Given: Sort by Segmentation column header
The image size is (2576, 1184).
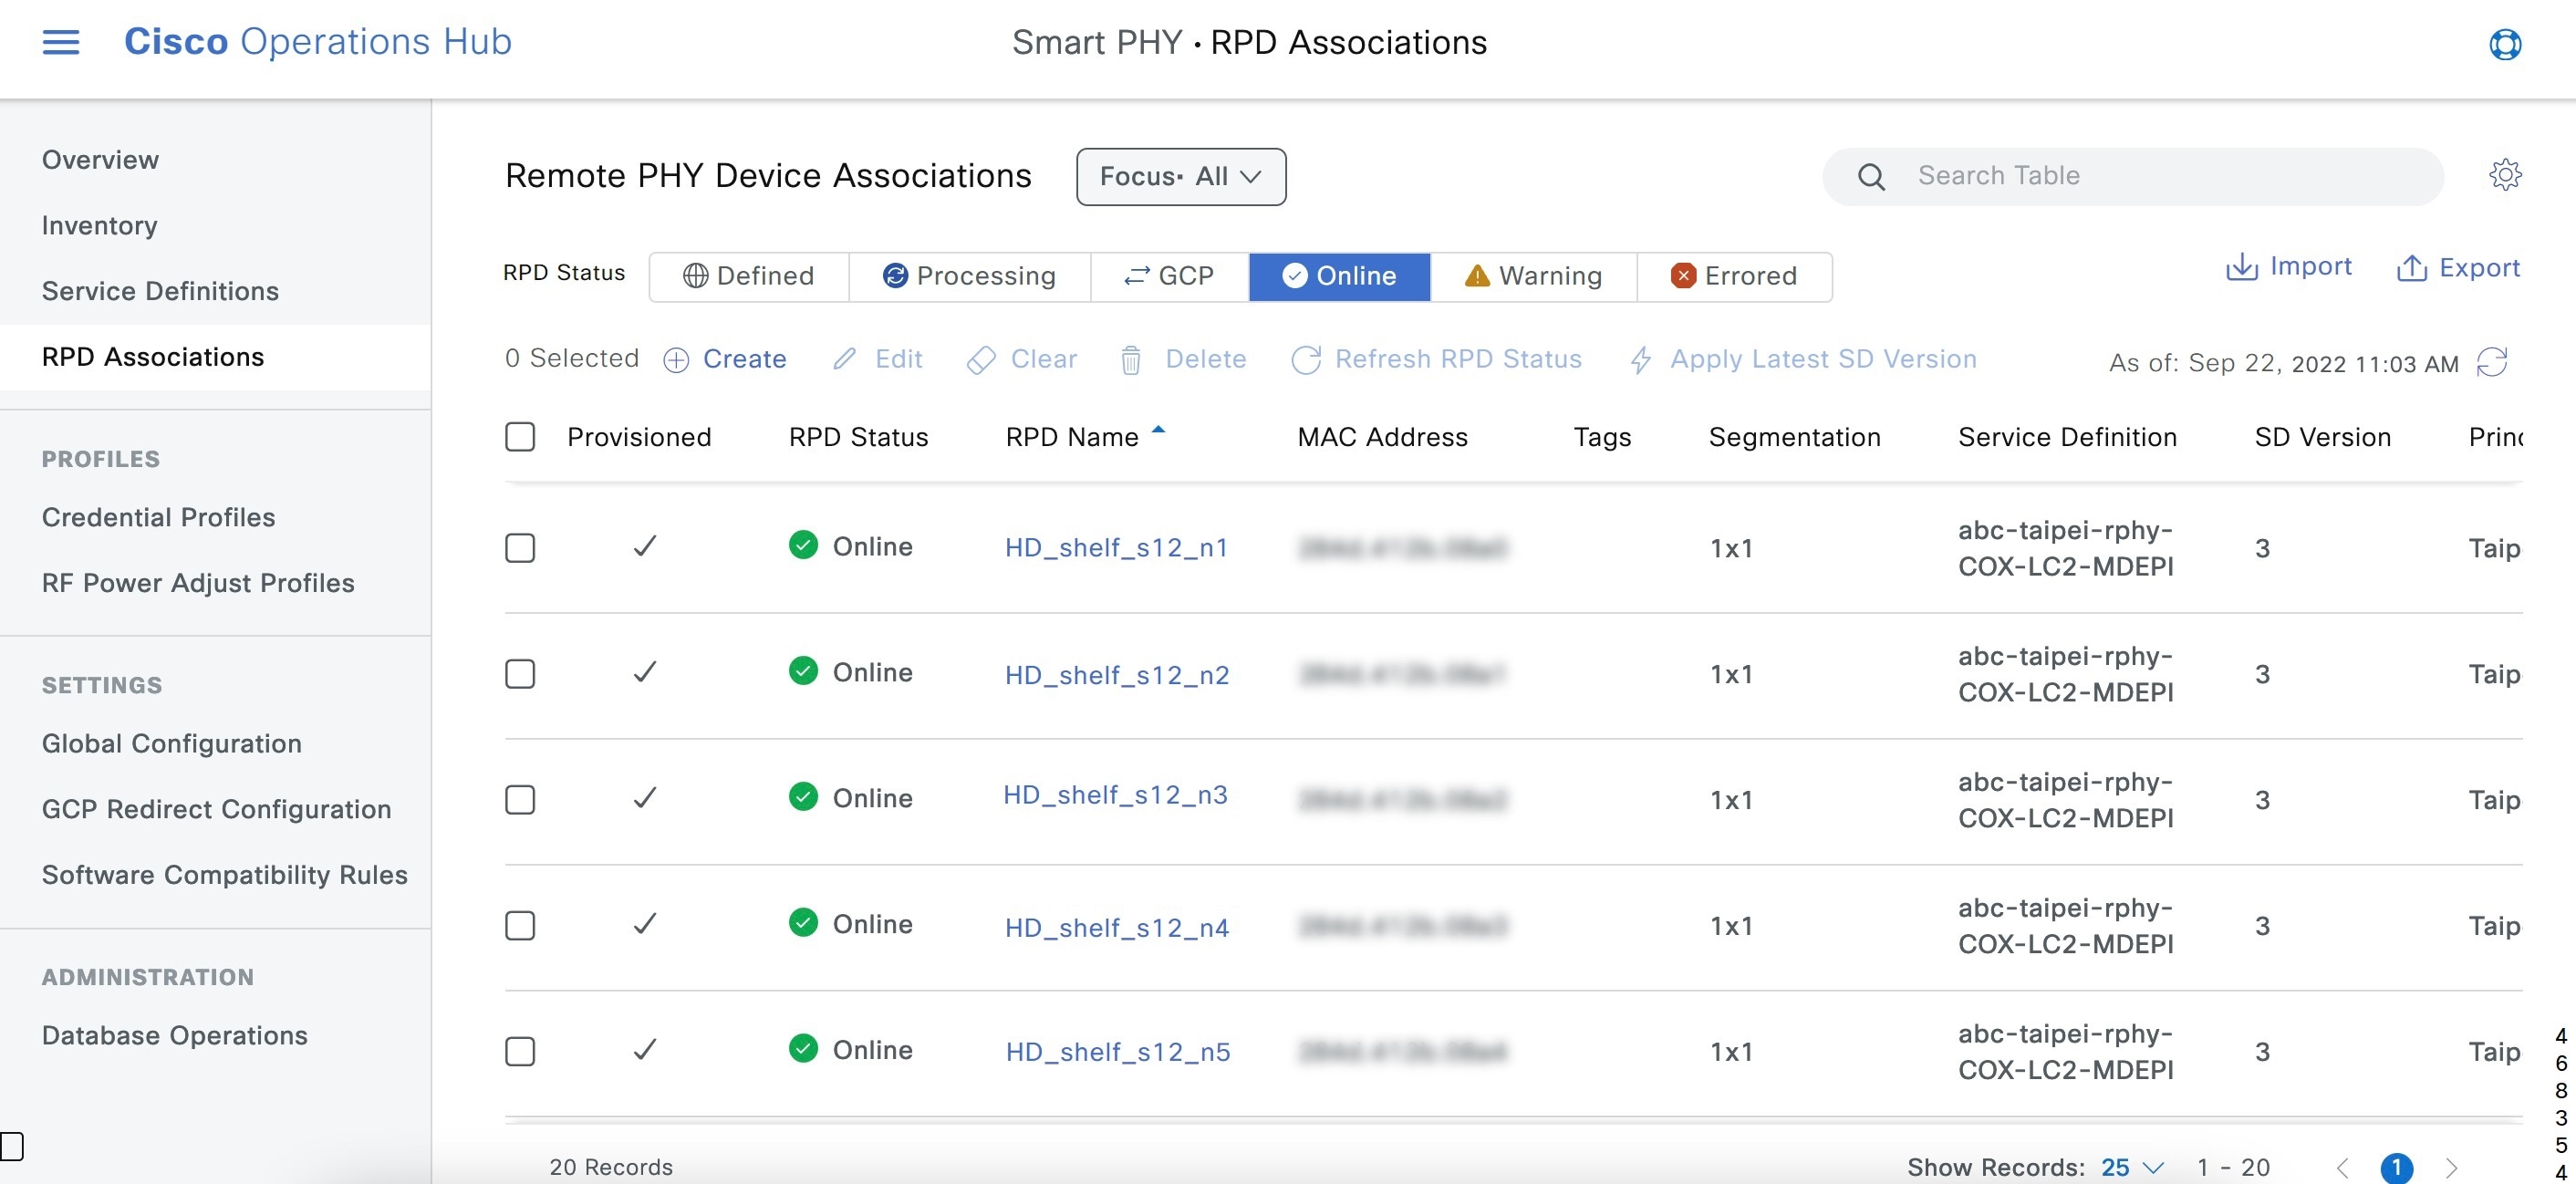Looking at the screenshot, I should pos(1794,437).
